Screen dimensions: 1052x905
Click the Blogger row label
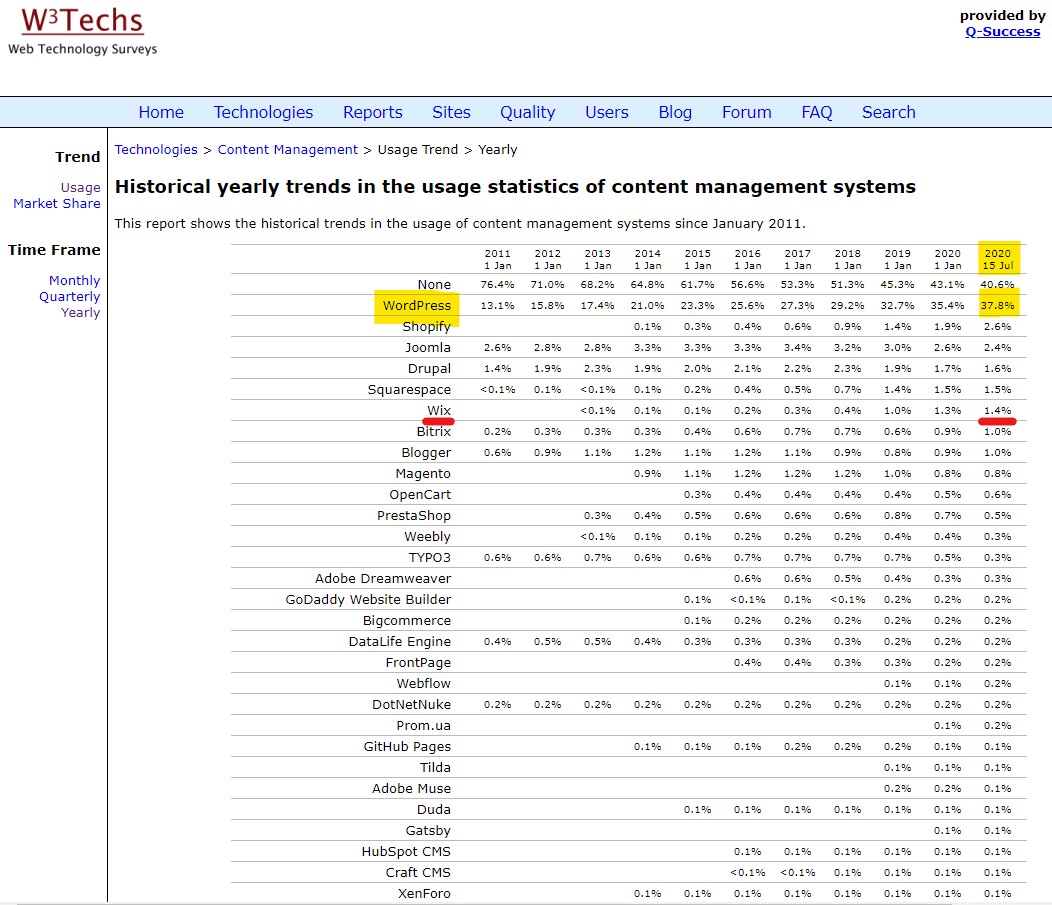(x=426, y=453)
